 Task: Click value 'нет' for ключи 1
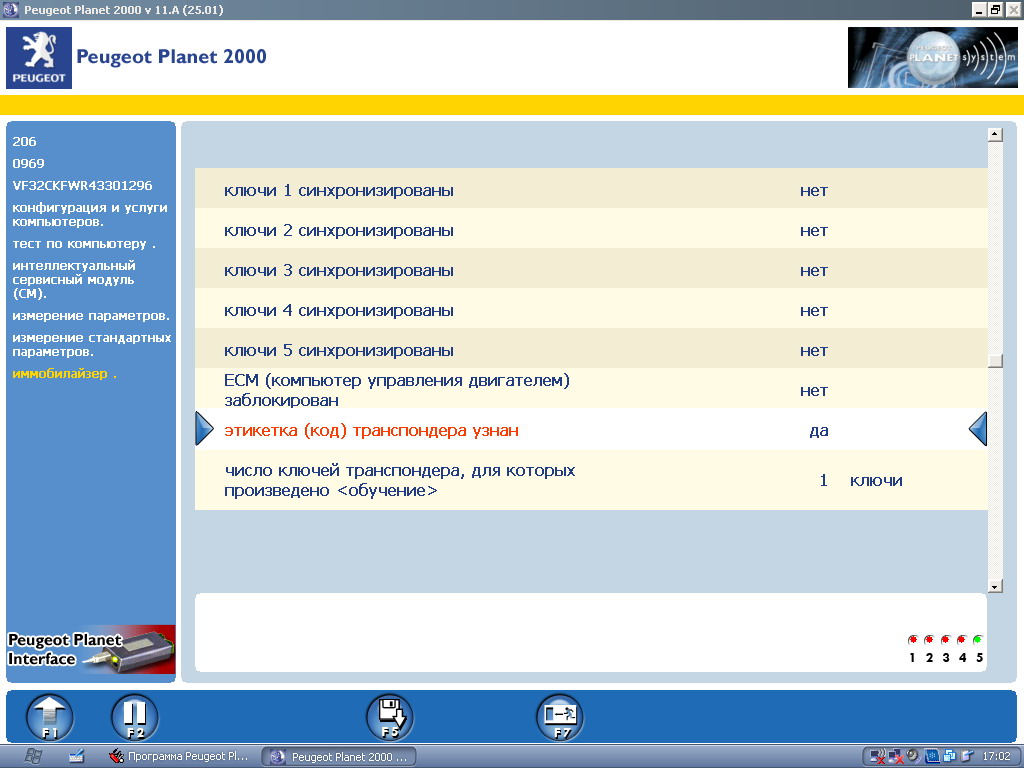814,191
